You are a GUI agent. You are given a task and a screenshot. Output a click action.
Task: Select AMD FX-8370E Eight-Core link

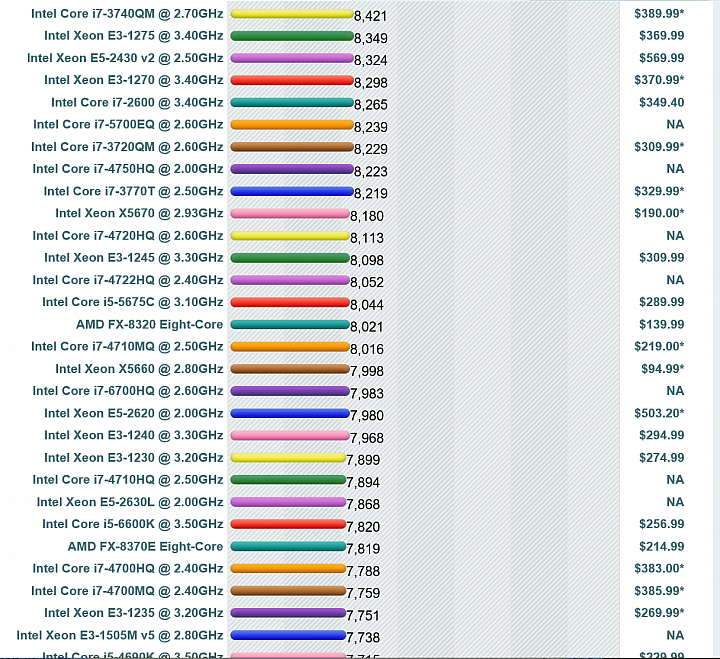[146, 546]
